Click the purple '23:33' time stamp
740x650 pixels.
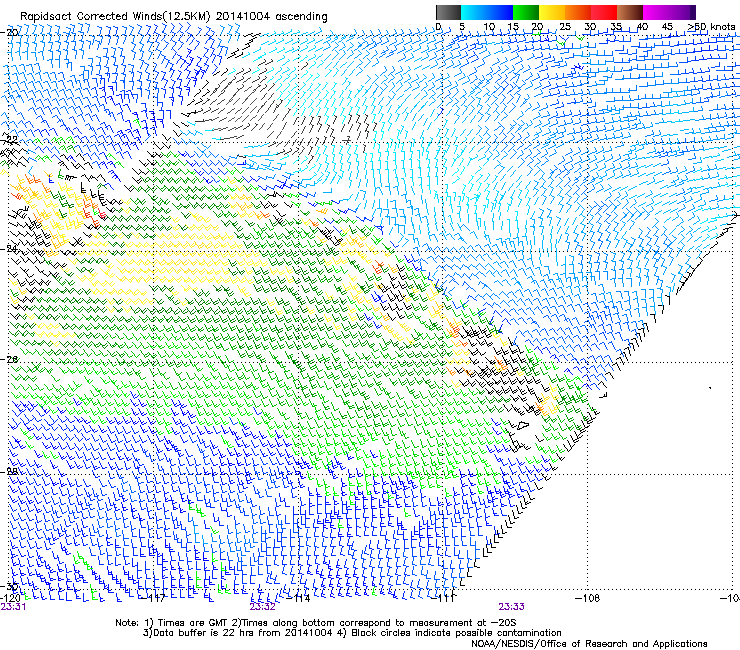click(512, 607)
